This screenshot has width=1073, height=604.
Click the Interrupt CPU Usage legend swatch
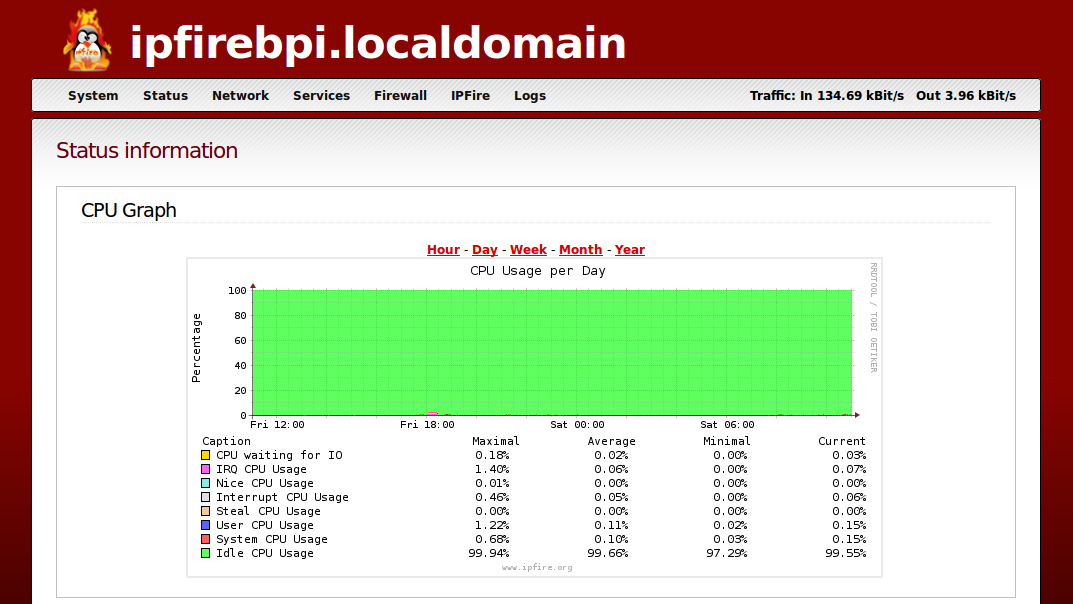tap(205, 497)
